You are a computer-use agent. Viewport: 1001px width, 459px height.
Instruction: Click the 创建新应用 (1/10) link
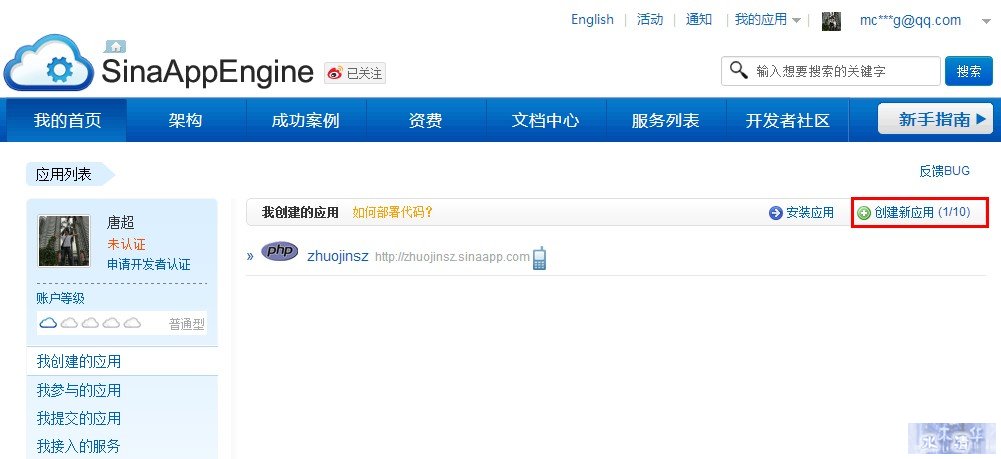922,212
